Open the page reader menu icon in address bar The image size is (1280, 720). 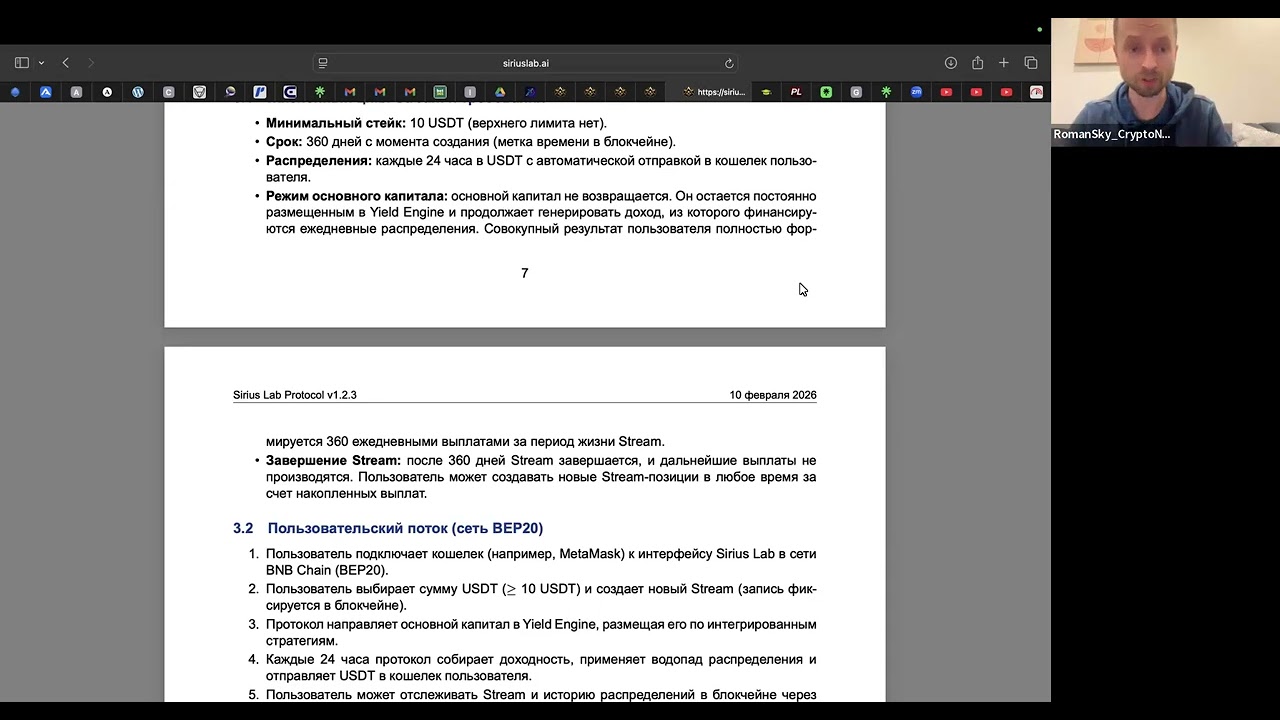pos(323,63)
